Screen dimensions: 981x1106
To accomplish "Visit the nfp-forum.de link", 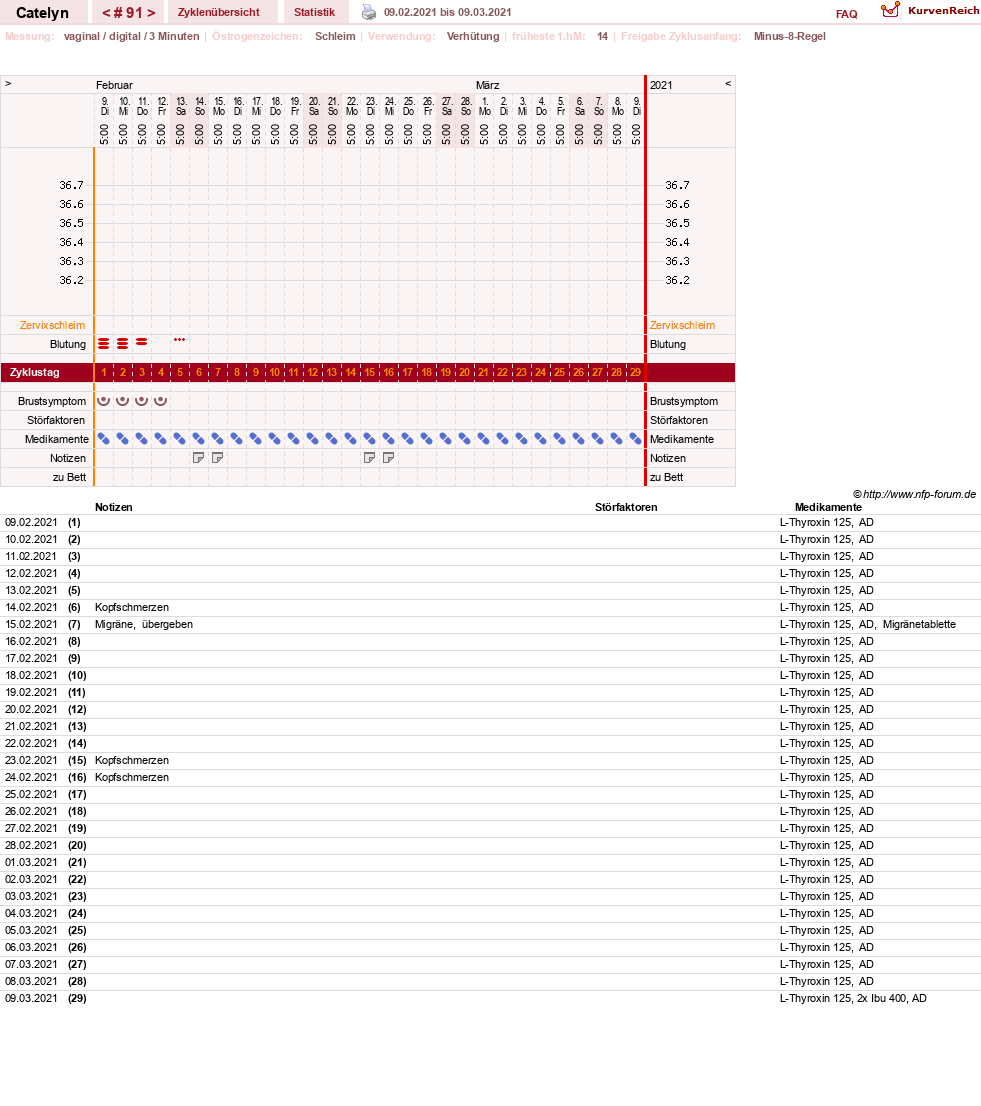I will tap(919, 494).
